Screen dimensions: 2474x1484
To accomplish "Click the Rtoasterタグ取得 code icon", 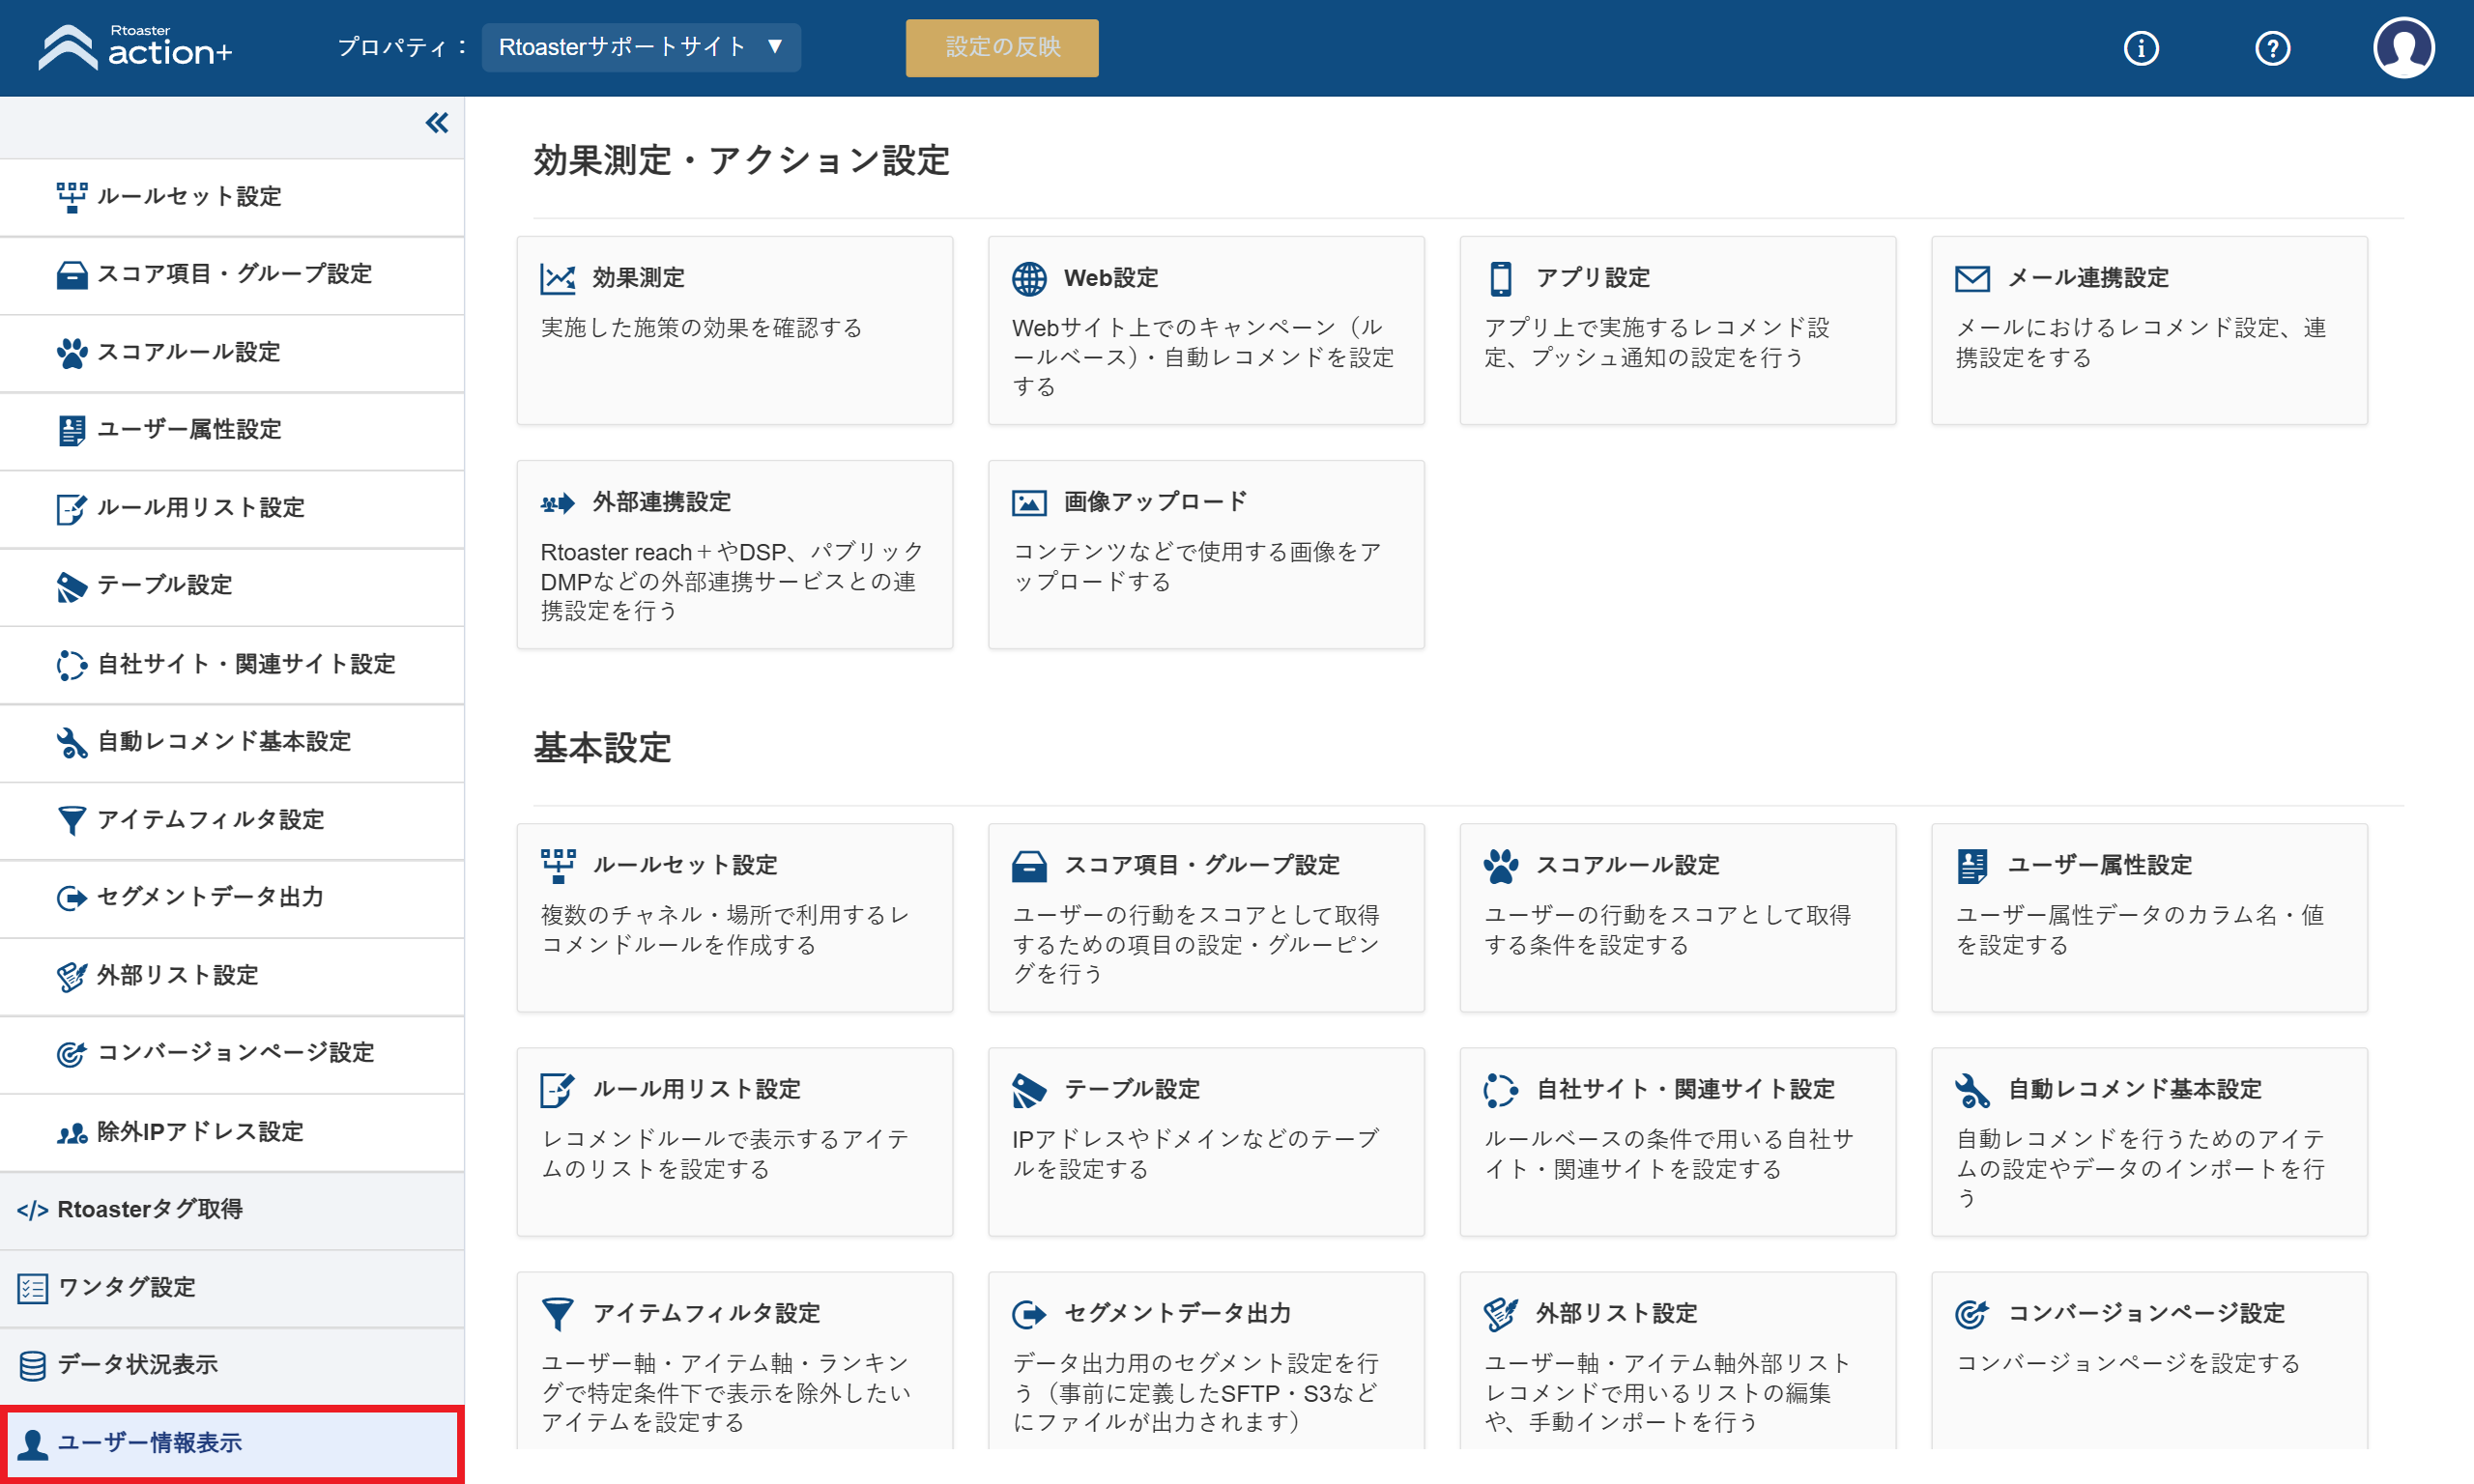I will coord(32,1211).
